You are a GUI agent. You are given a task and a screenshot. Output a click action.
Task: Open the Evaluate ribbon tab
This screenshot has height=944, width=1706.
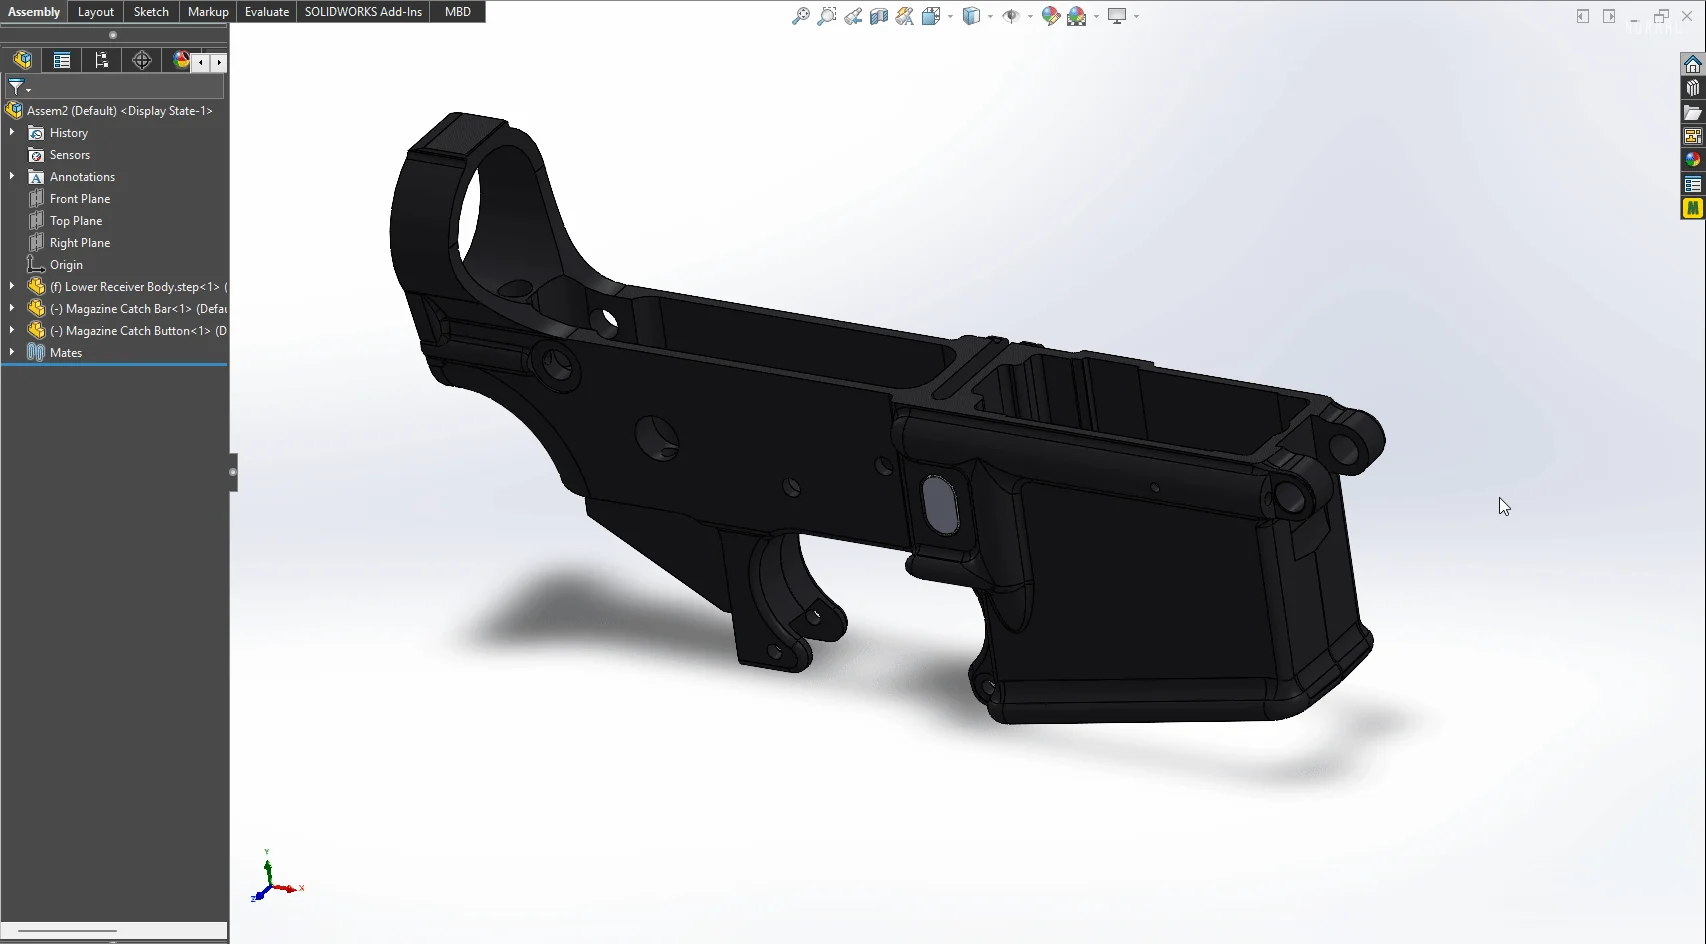pos(266,12)
